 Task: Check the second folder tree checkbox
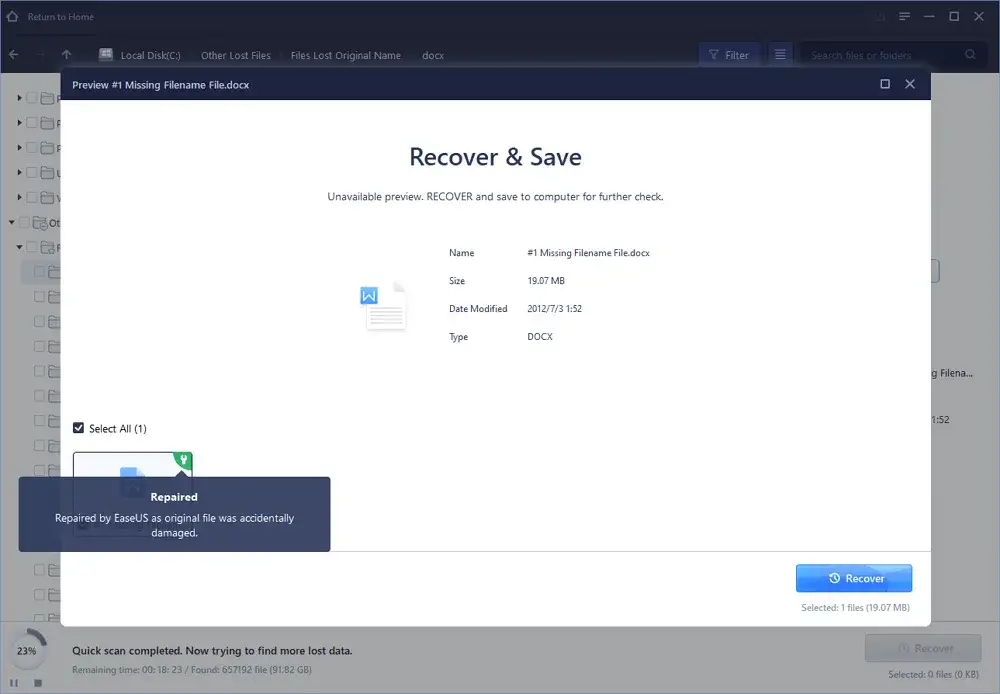pyautogui.click(x=32, y=123)
